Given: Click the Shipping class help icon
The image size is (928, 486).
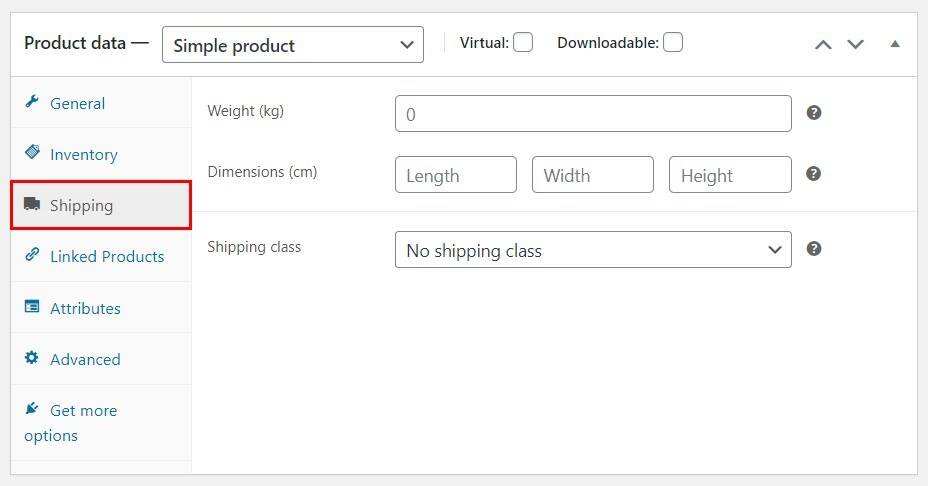Looking at the screenshot, I should point(814,249).
